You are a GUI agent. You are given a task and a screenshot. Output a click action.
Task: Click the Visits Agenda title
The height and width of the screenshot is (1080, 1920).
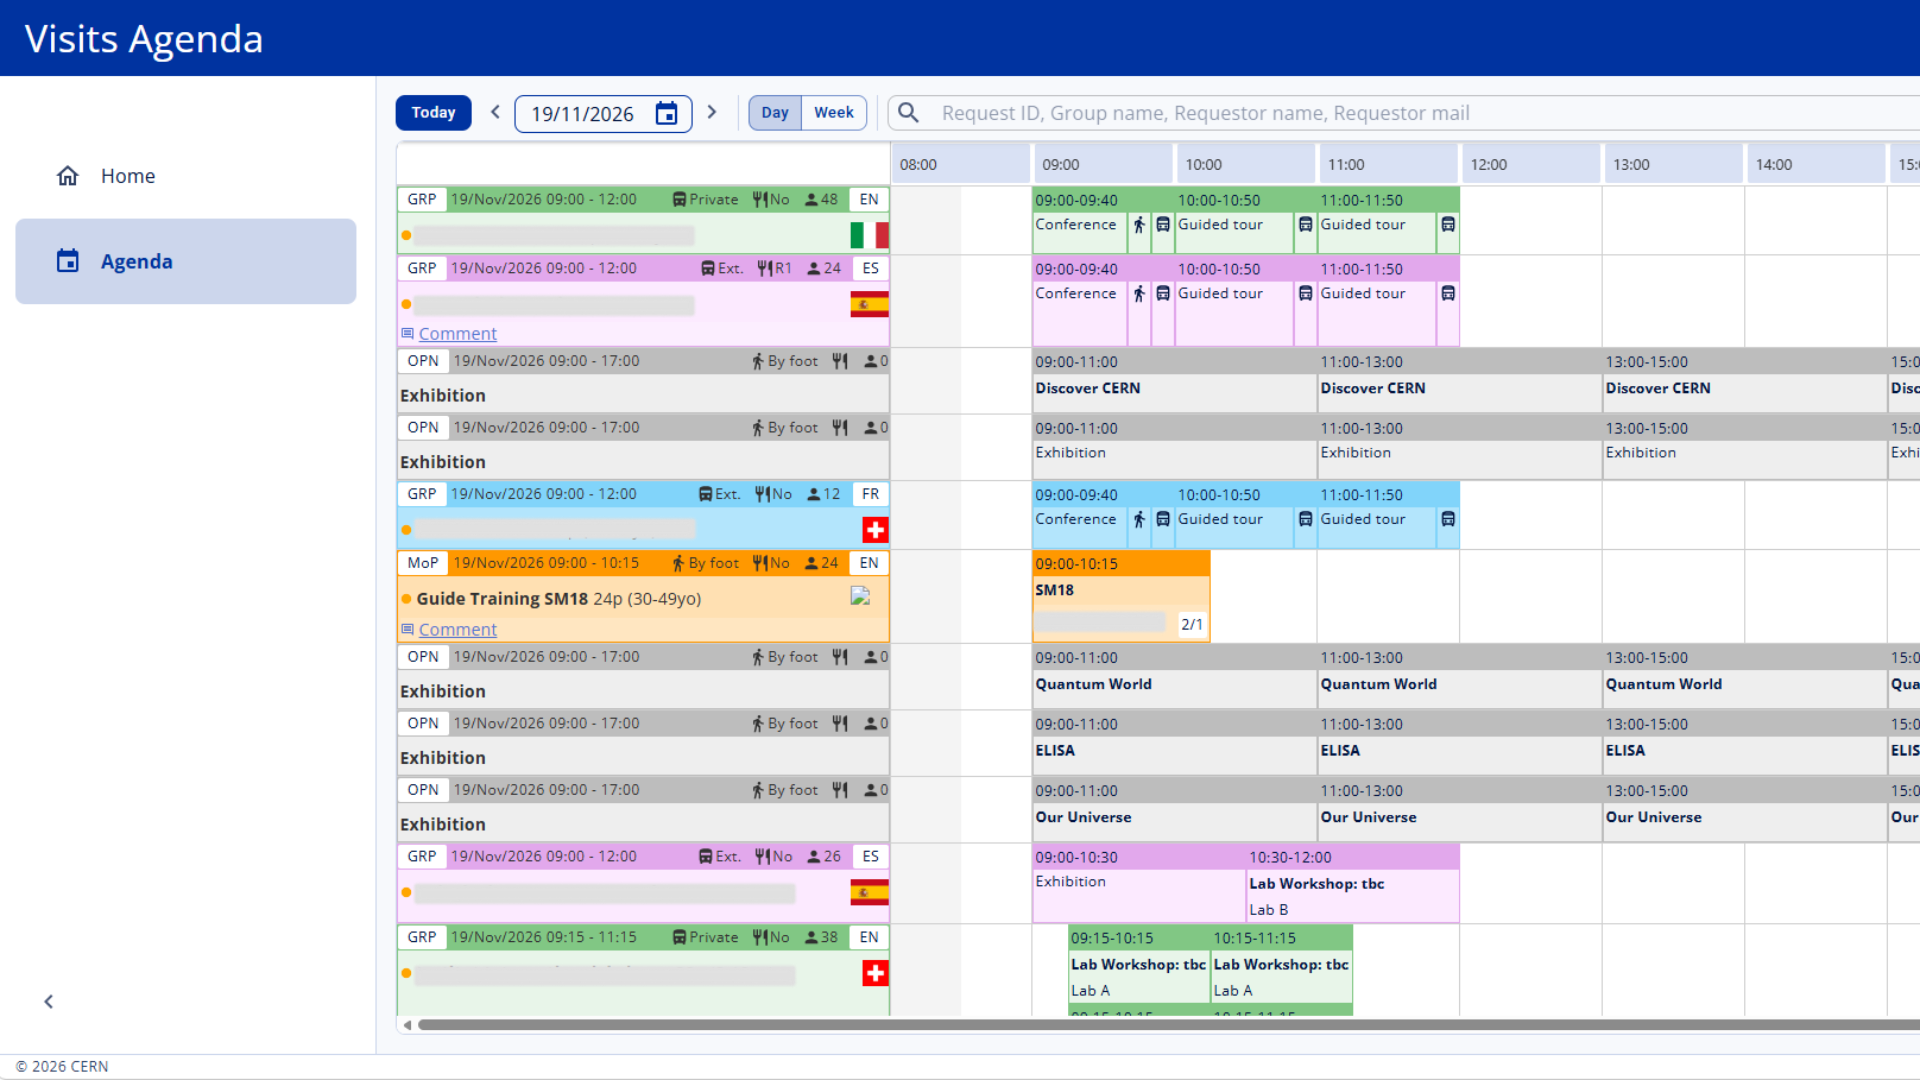pyautogui.click(x=144, y=39)
